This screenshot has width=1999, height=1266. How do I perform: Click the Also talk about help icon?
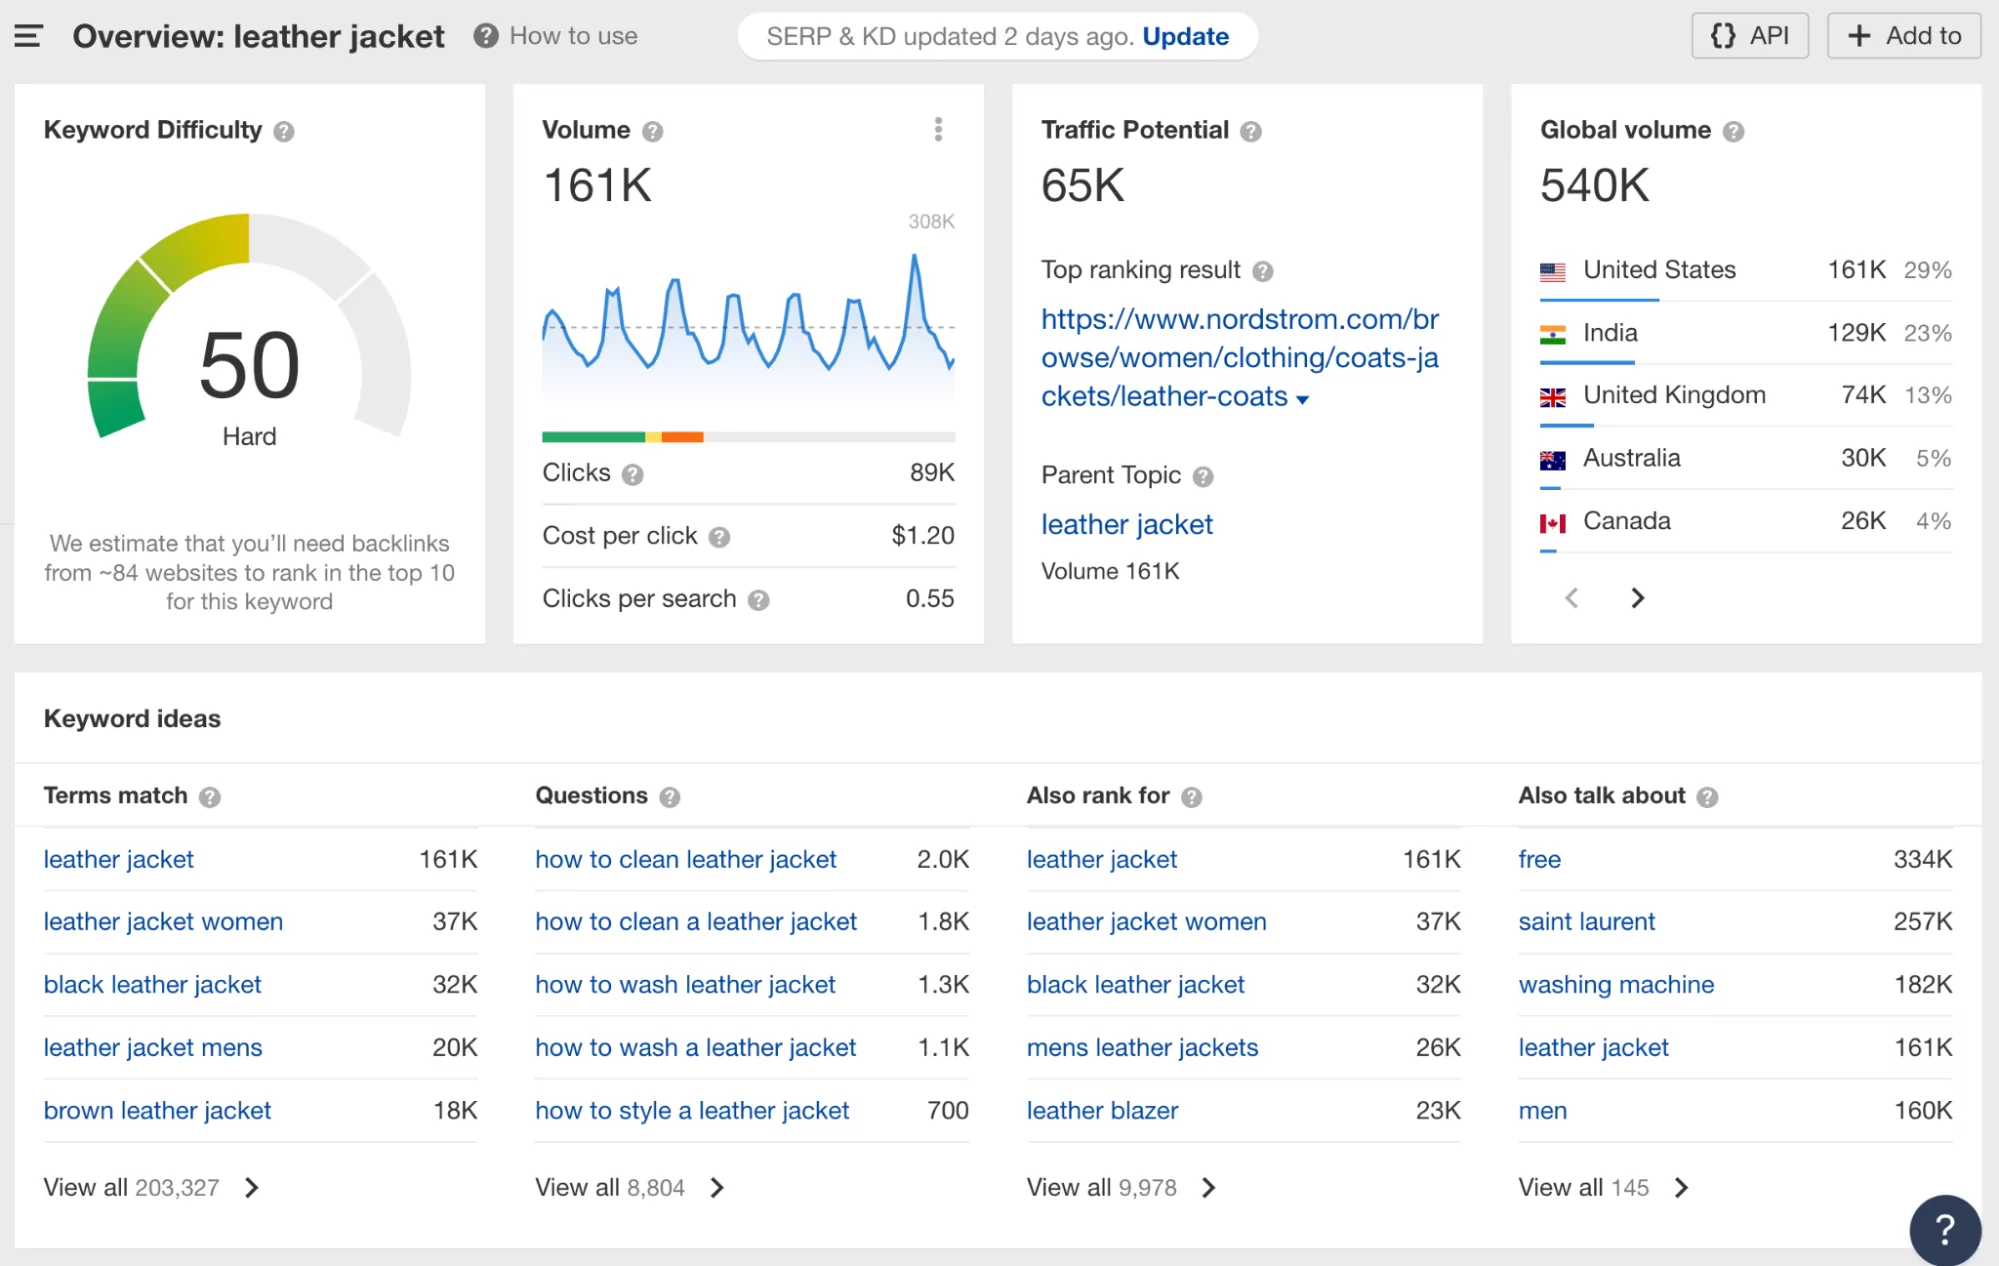pyautogui.click(x=1706, y=797)
